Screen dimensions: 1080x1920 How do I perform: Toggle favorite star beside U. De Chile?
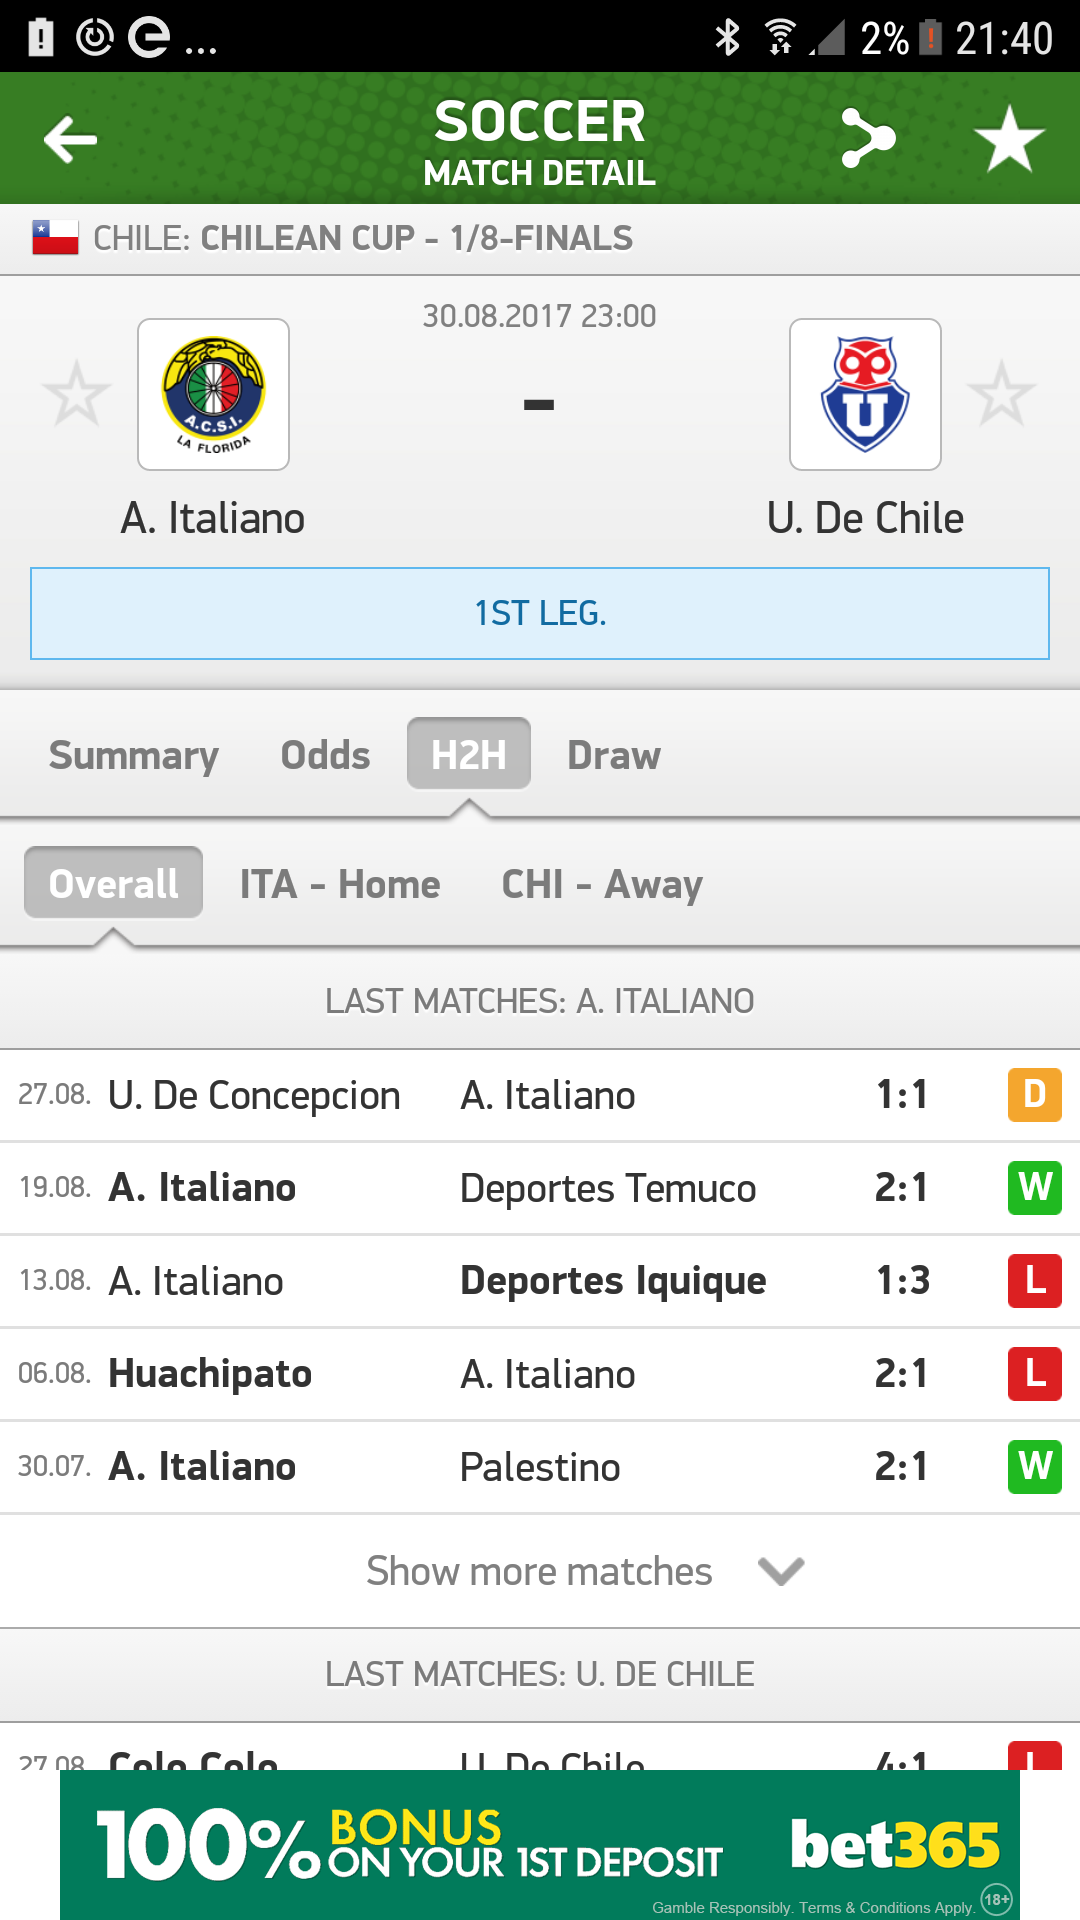click(x=1001, y=394)
